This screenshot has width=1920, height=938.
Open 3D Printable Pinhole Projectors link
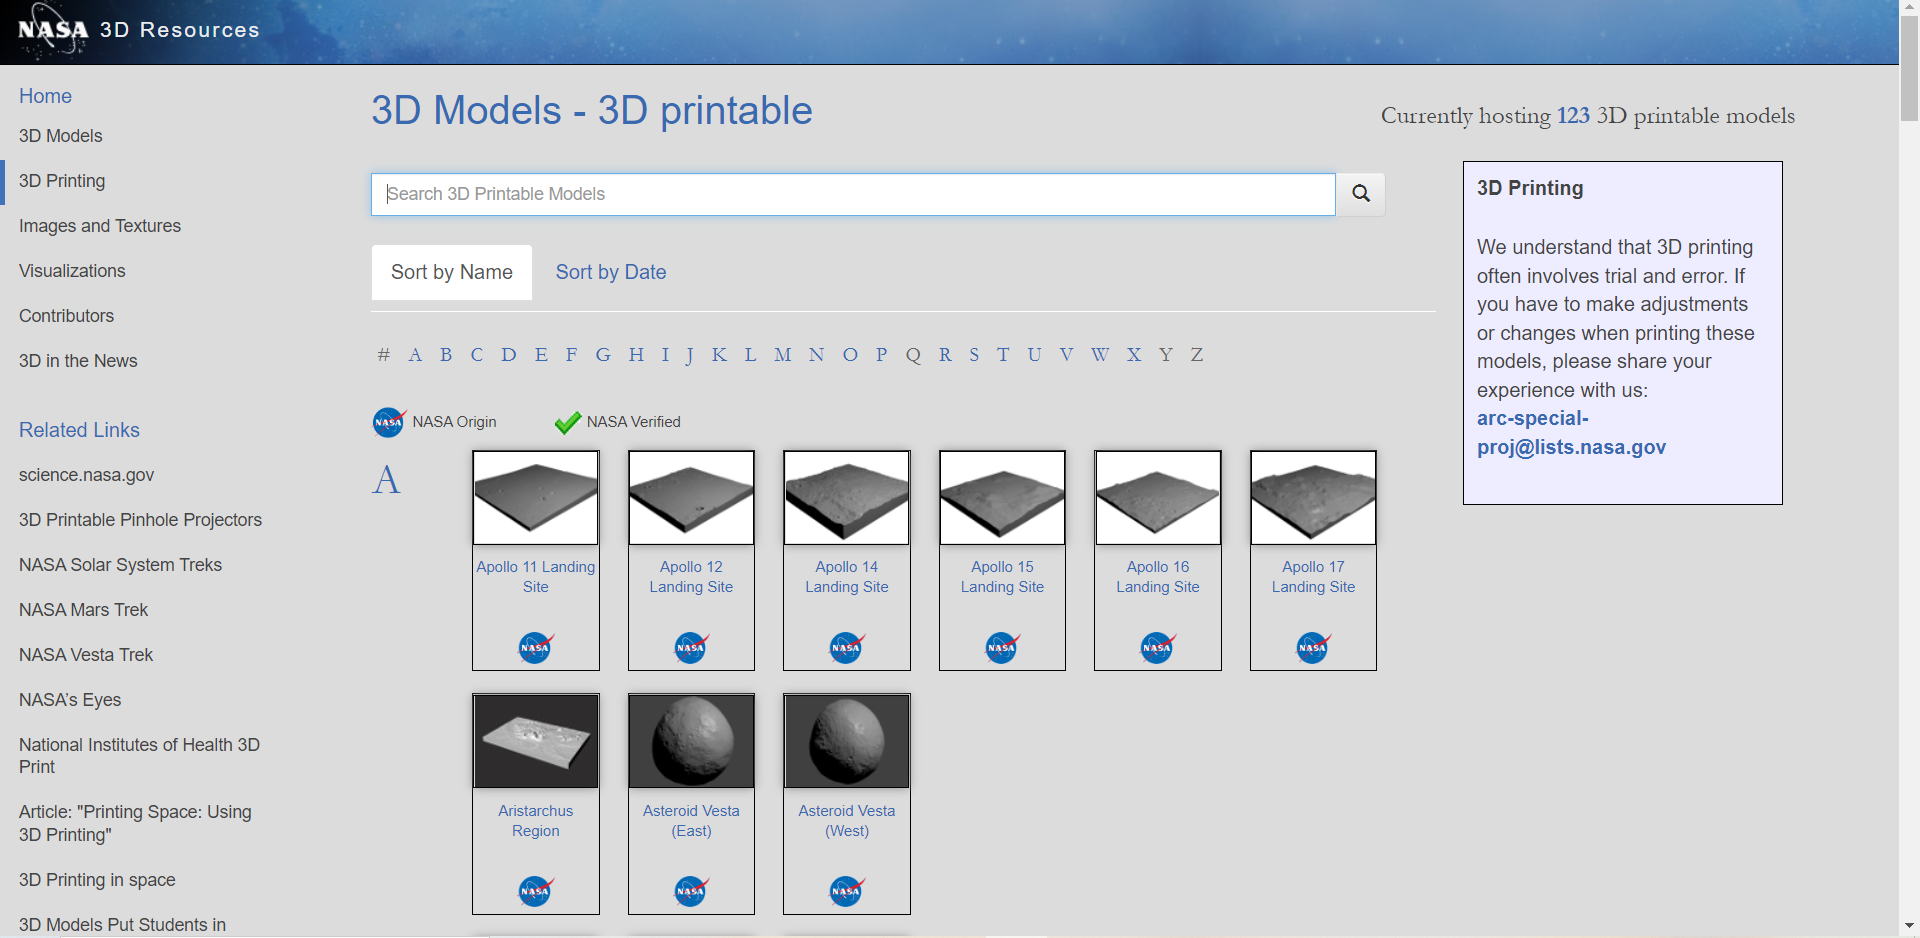click(x=140, y=520)
